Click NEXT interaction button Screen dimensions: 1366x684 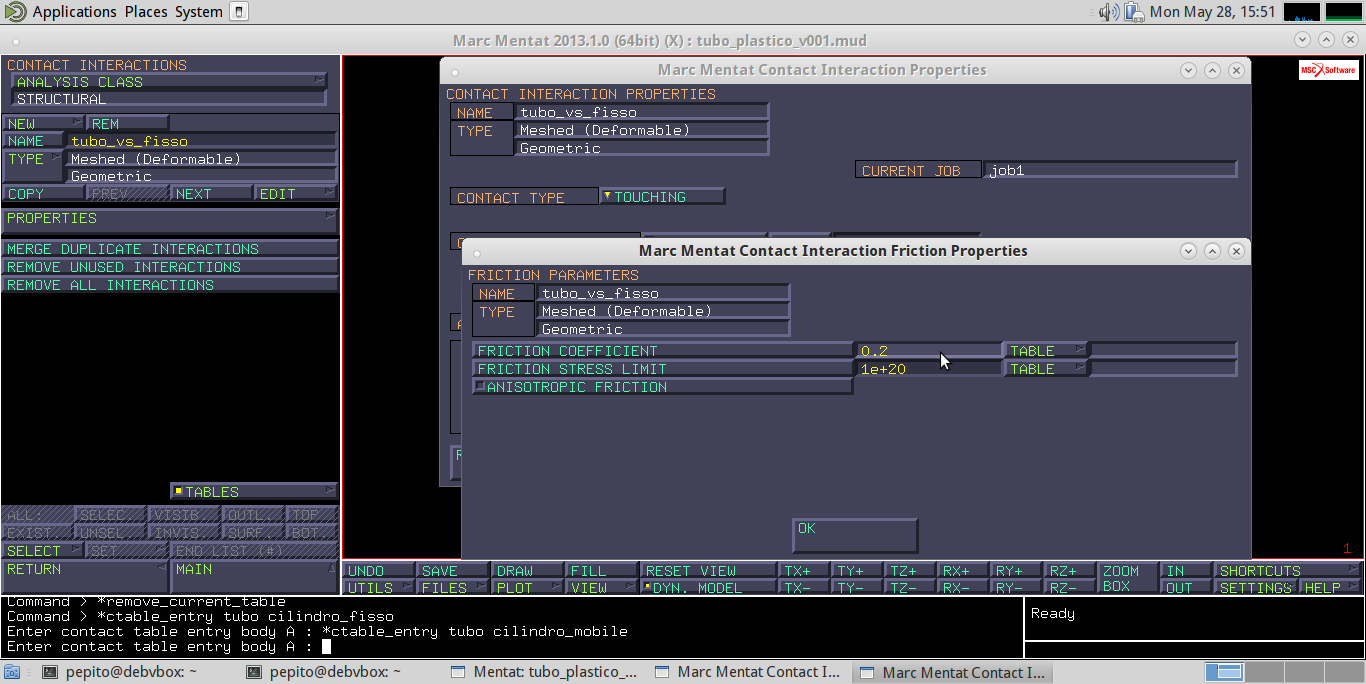tap(211, 194)
